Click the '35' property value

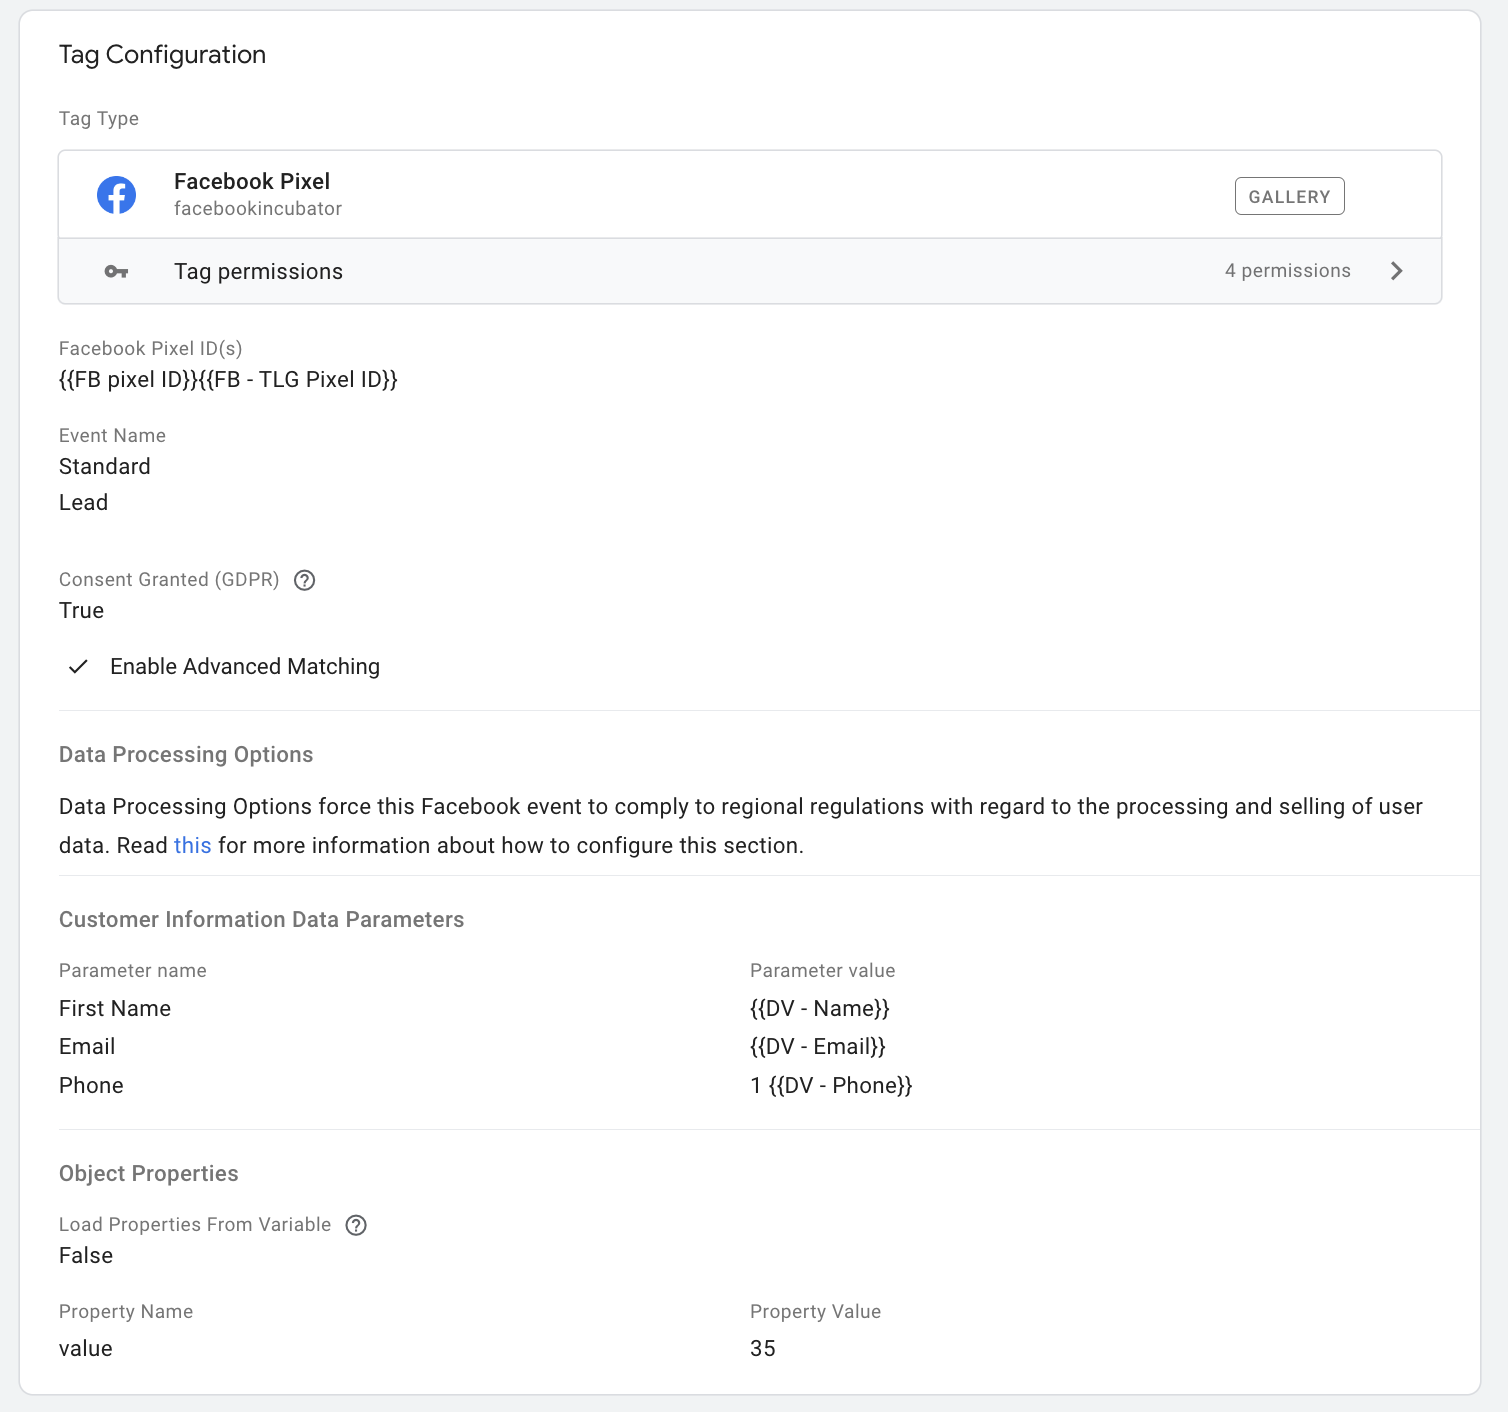(x=763, y=1349)
